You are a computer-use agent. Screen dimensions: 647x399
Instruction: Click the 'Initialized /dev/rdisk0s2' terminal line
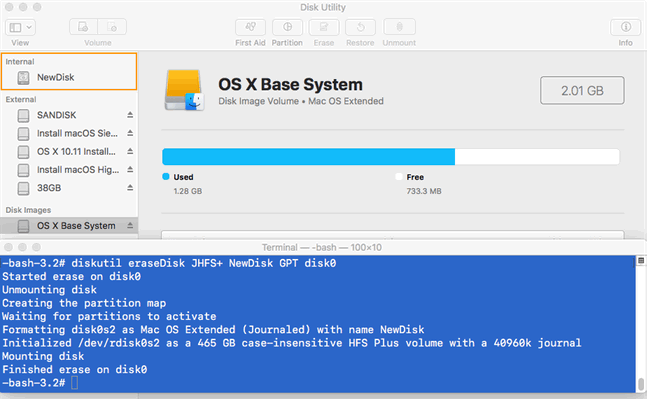point(292,343)
